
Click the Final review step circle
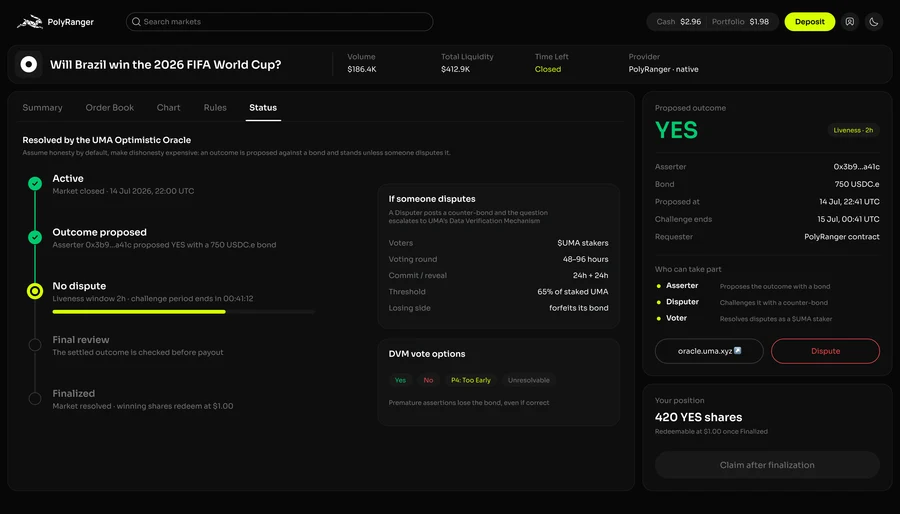coord(35,345)
